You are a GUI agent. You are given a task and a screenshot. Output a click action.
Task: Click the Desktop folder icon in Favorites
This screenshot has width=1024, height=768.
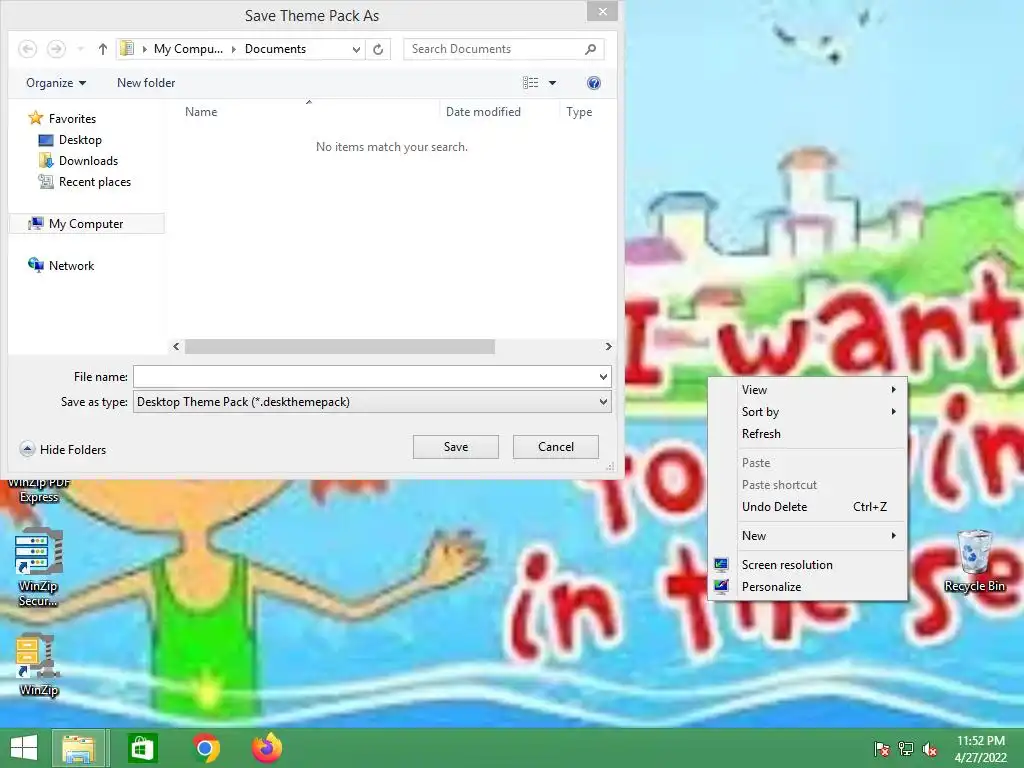click(46, 140)
